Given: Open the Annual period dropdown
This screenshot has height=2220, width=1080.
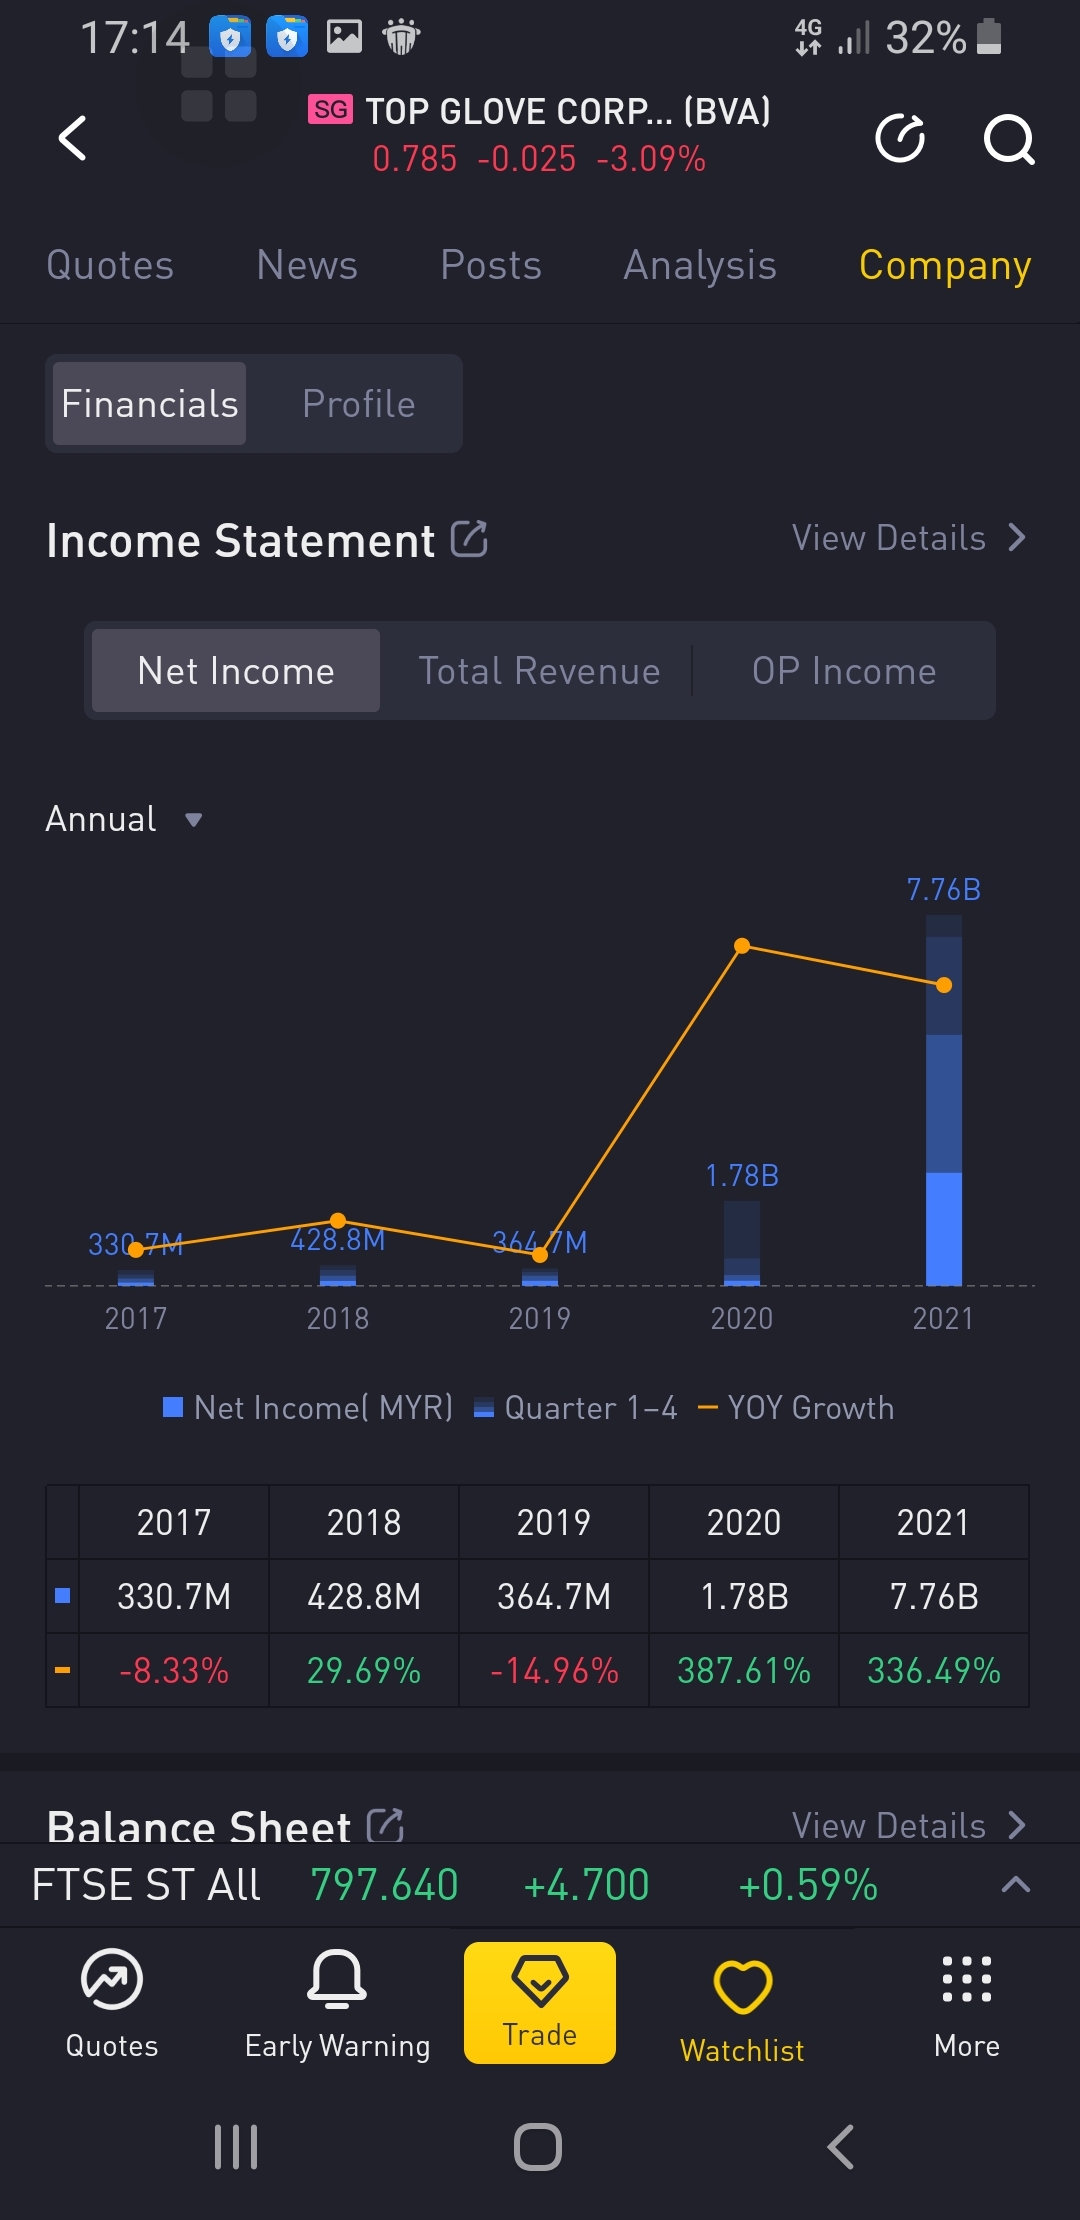Looking at the screenshot, I should coord(124,819).
